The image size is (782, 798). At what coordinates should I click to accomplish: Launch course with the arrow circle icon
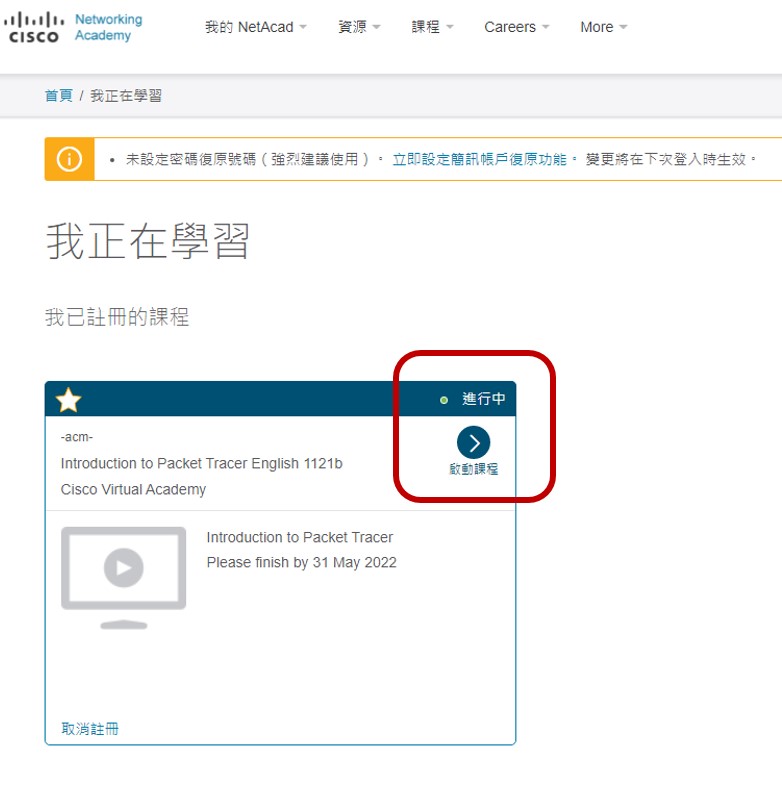(473, 443)
